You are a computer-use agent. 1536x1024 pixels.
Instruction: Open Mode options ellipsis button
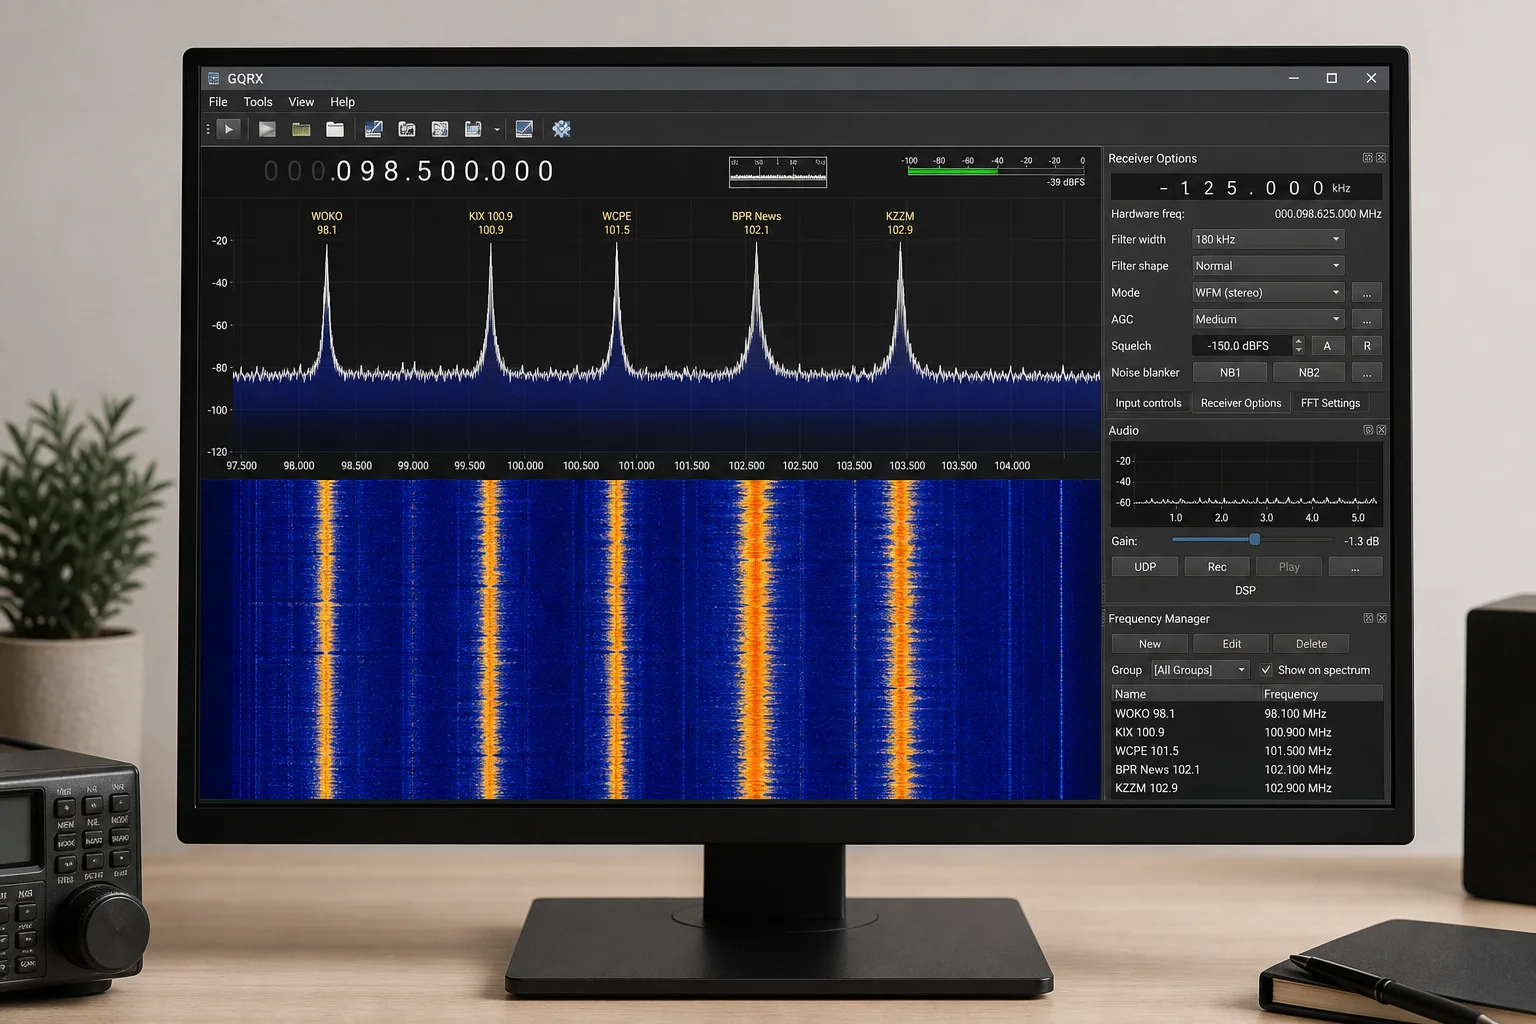point(1366,293)
